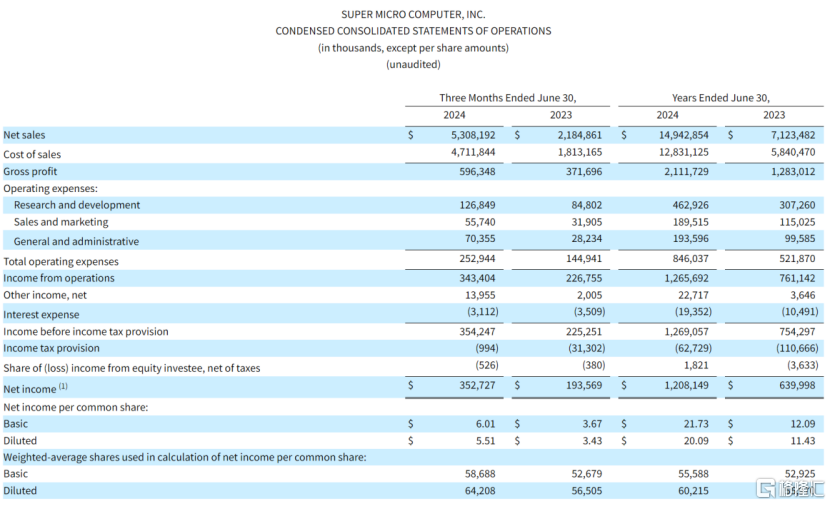Select Diluted shares value 60,215
Image resolution: width=831 pixels, height=505 pixels.
(693, 491)
